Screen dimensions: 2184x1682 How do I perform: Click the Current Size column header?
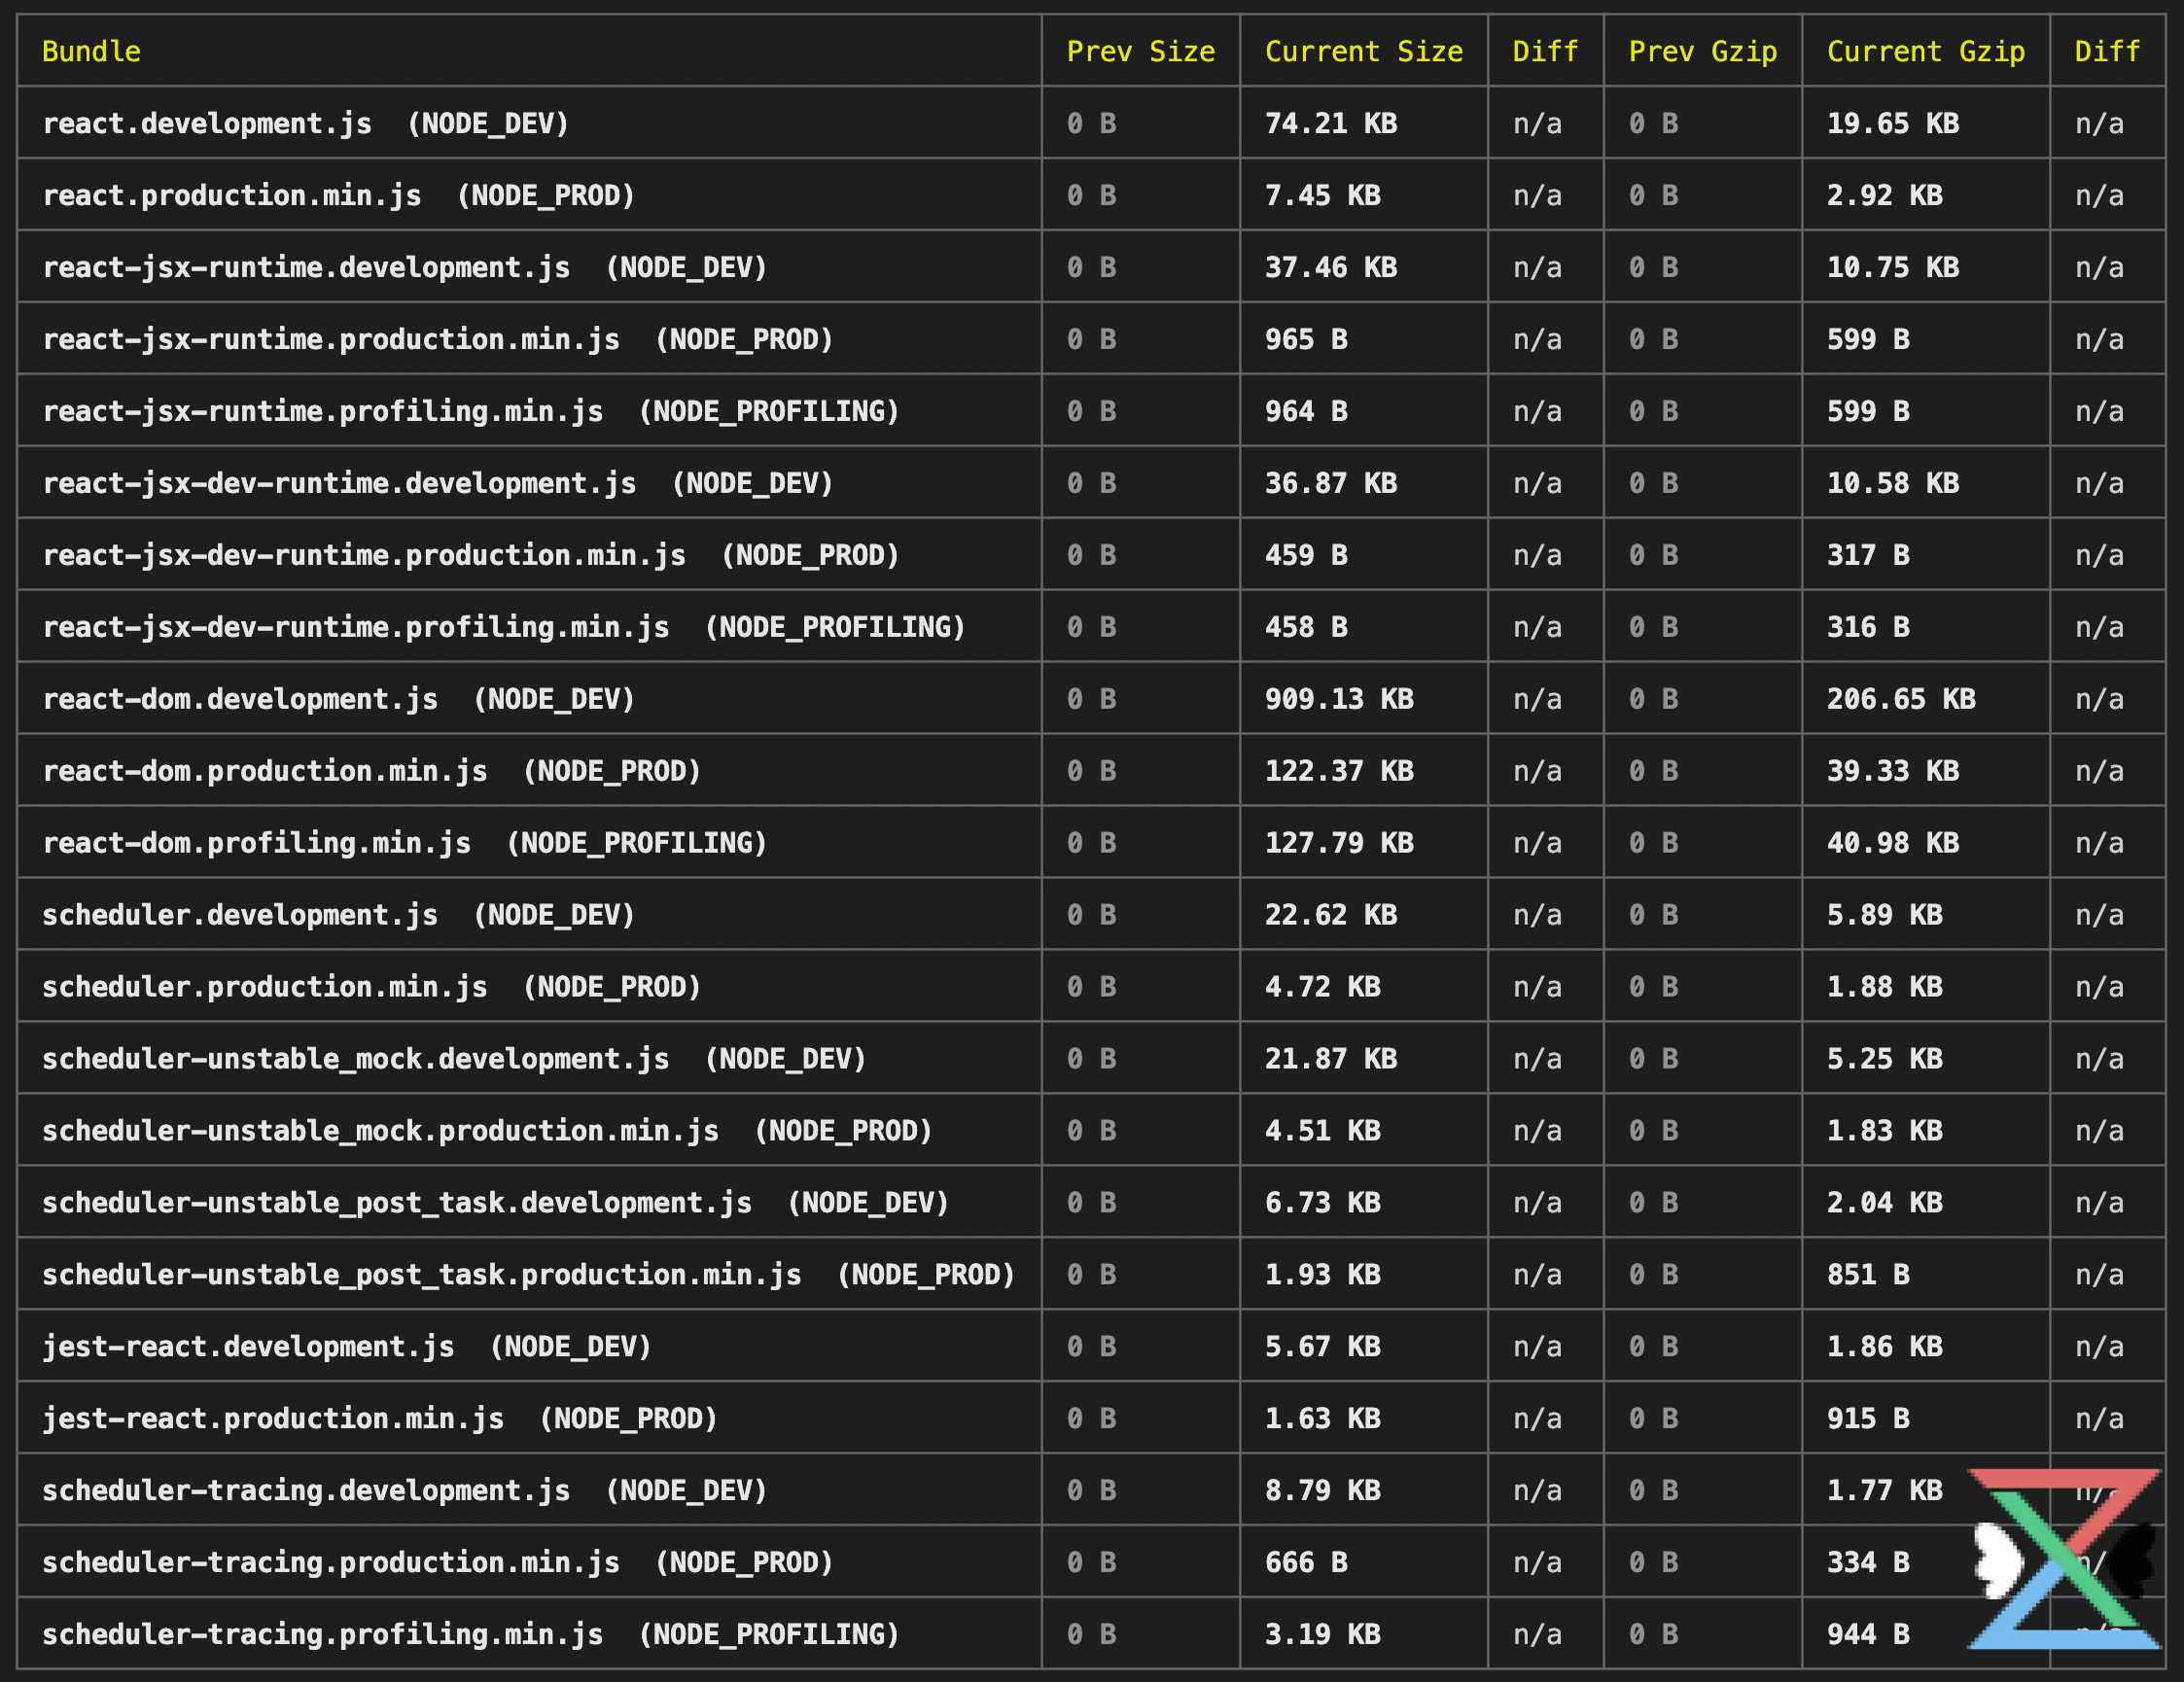[1364, 51]
